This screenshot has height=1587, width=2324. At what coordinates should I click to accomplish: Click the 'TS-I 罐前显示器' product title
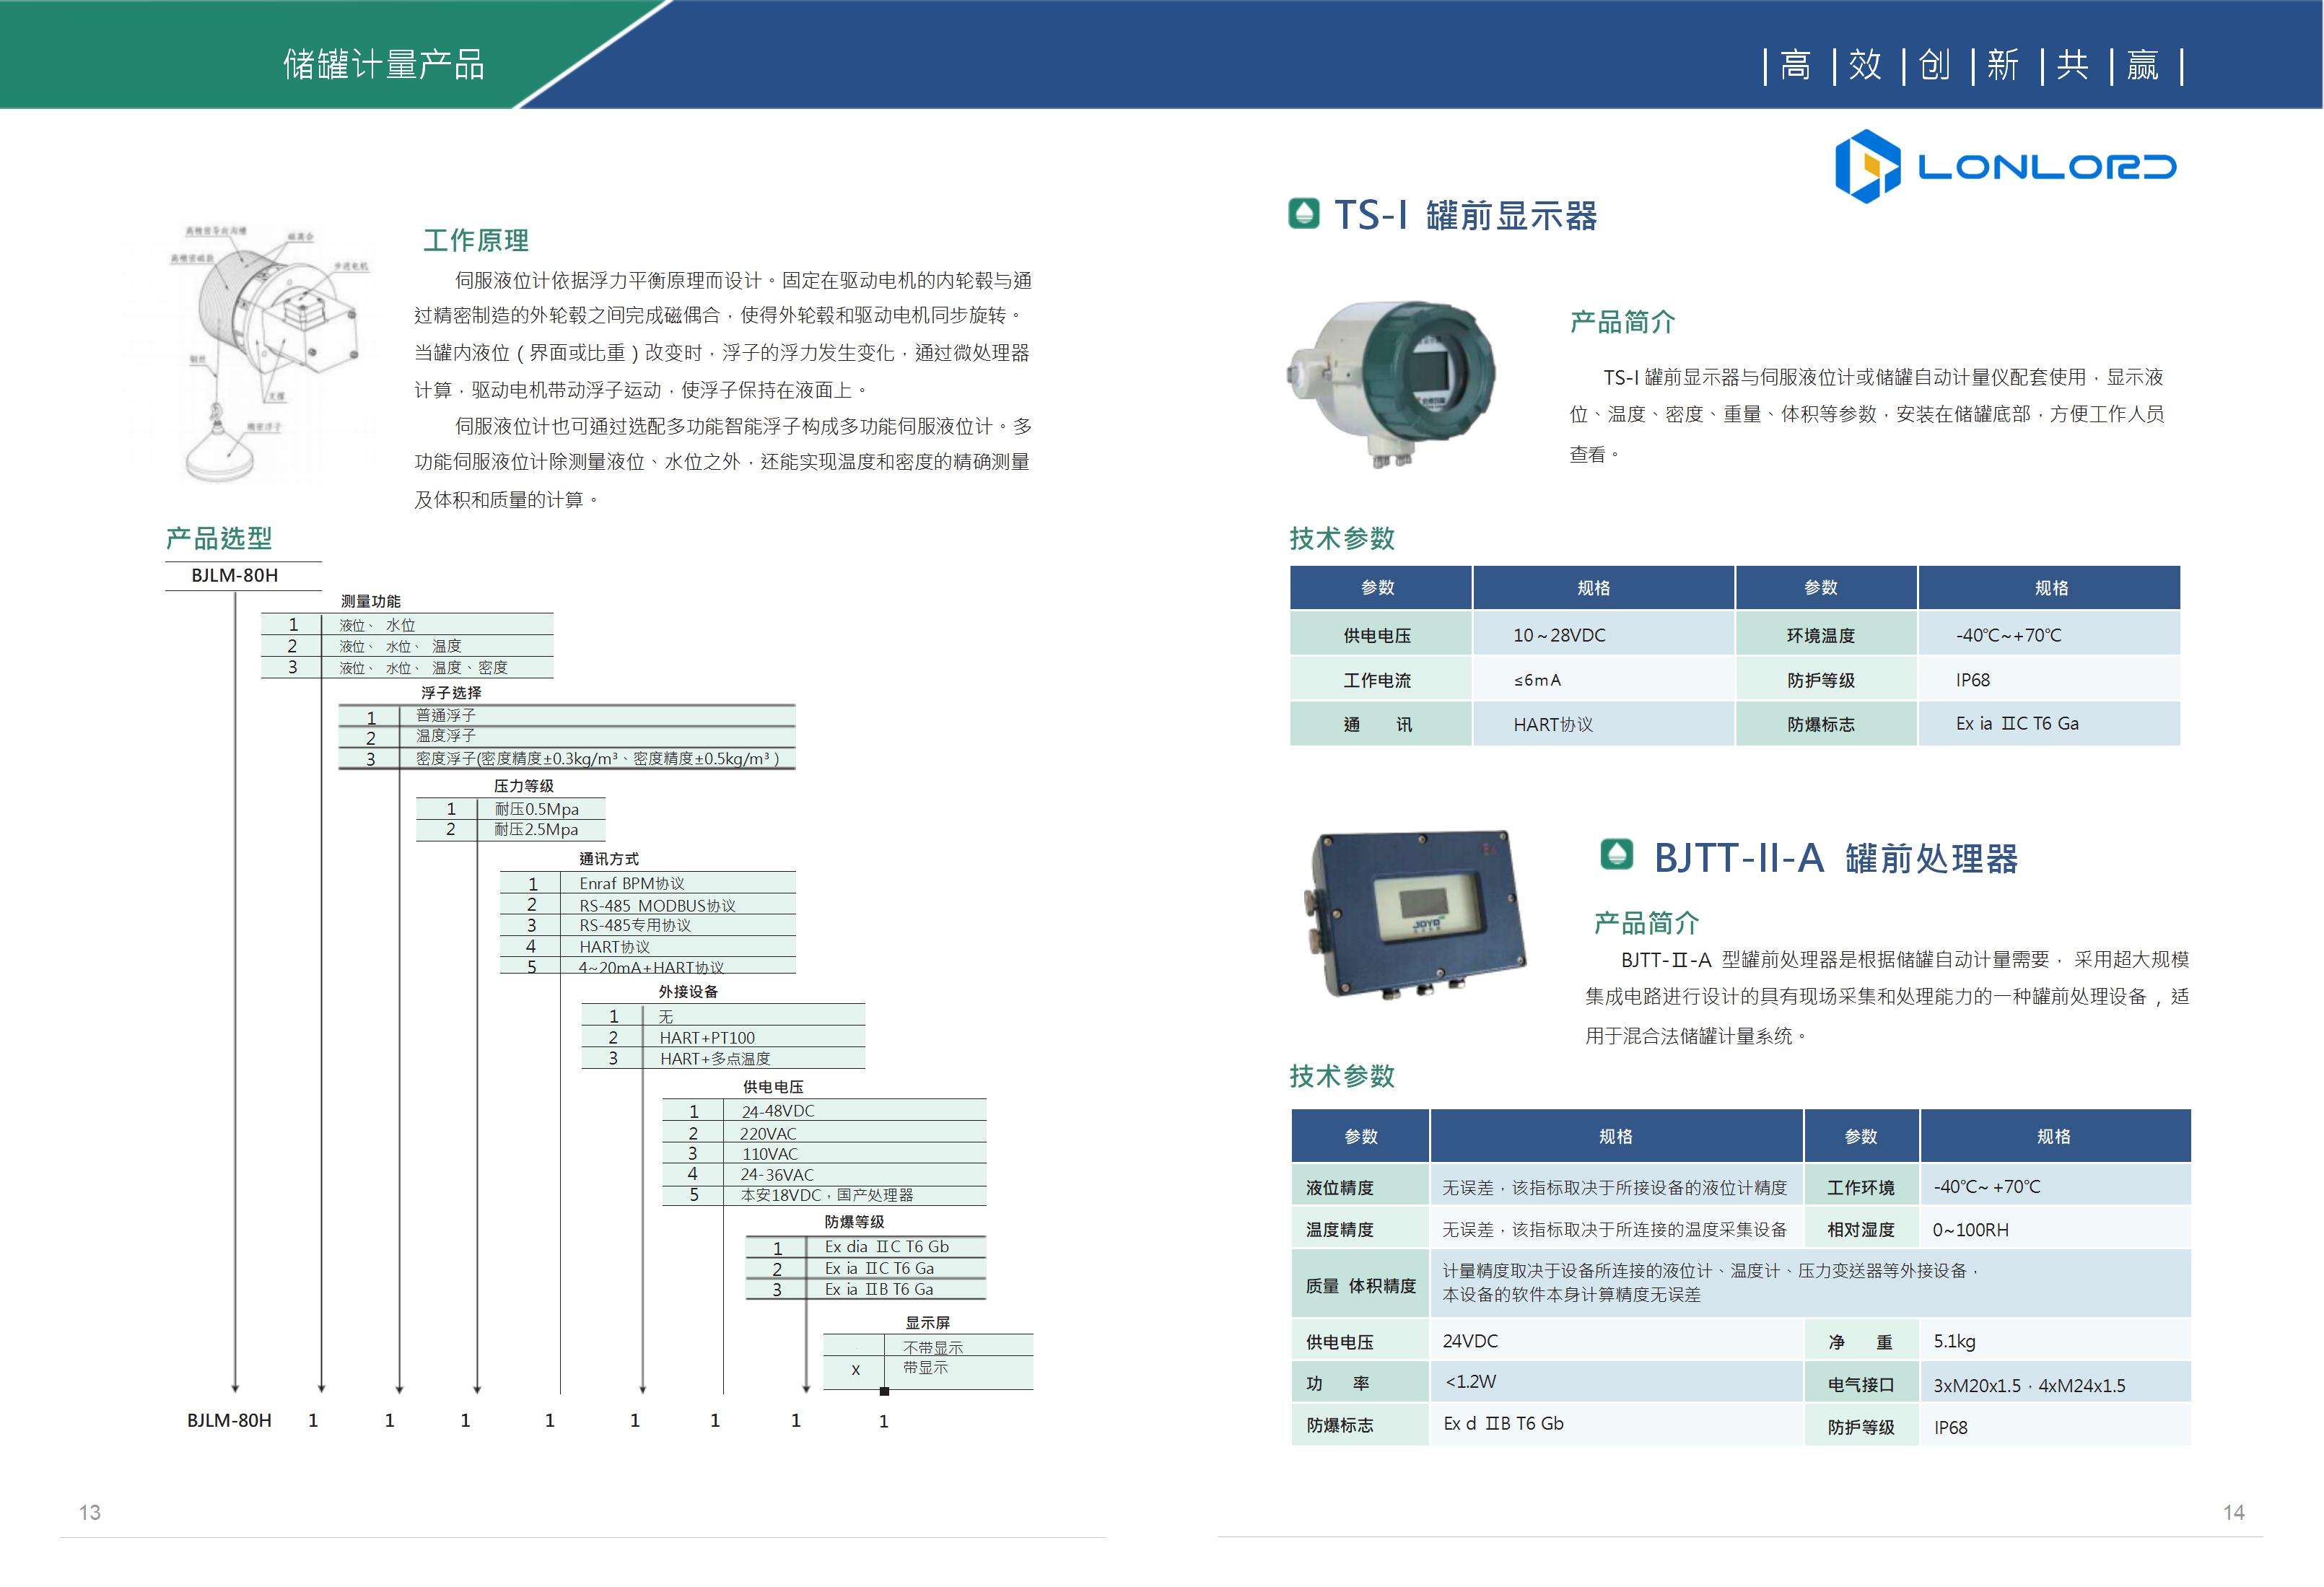[1466, 215]
